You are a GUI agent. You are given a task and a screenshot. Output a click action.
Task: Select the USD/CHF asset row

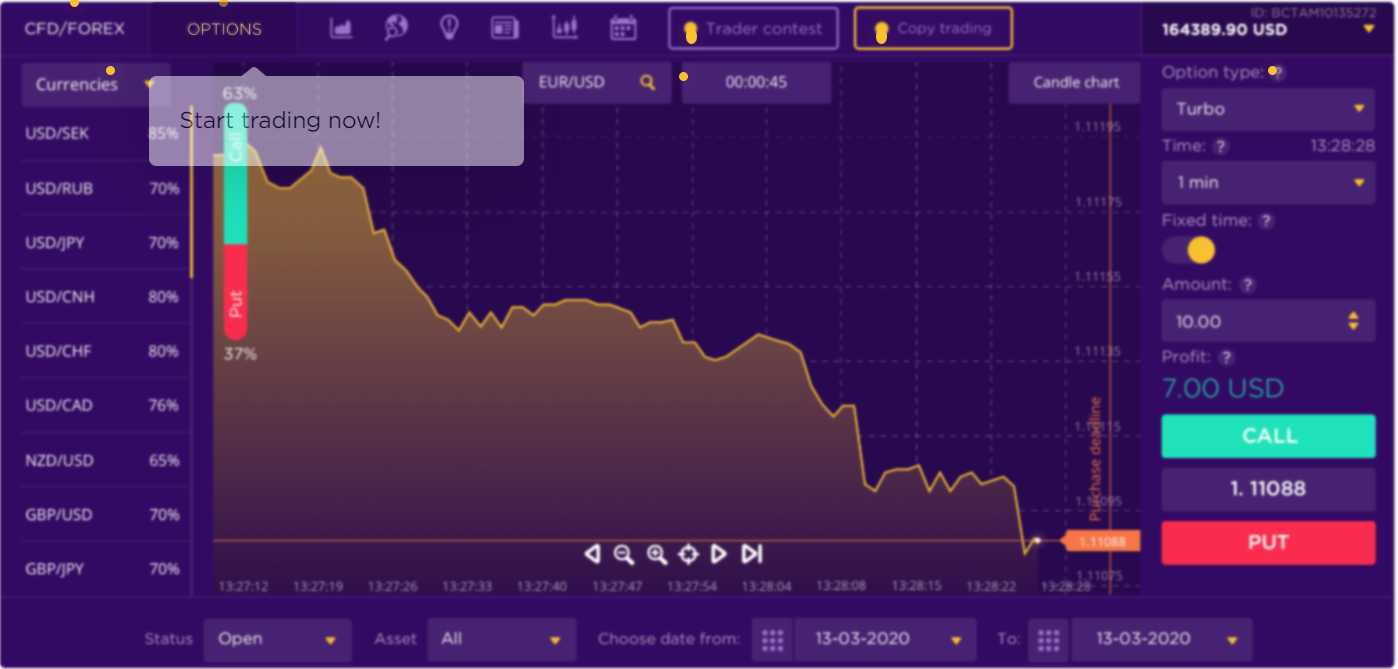point(103,351)
